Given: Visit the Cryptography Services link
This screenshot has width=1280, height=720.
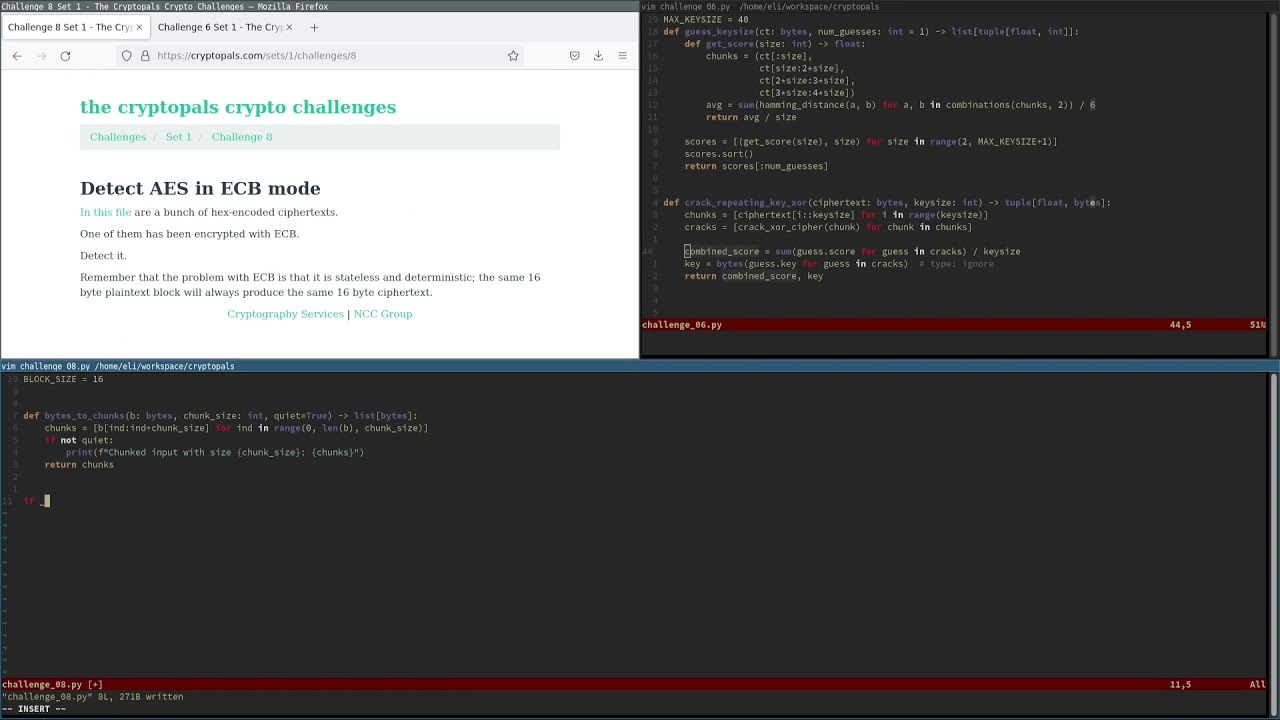Looking at the screenshot, I should tap(285, 314).
